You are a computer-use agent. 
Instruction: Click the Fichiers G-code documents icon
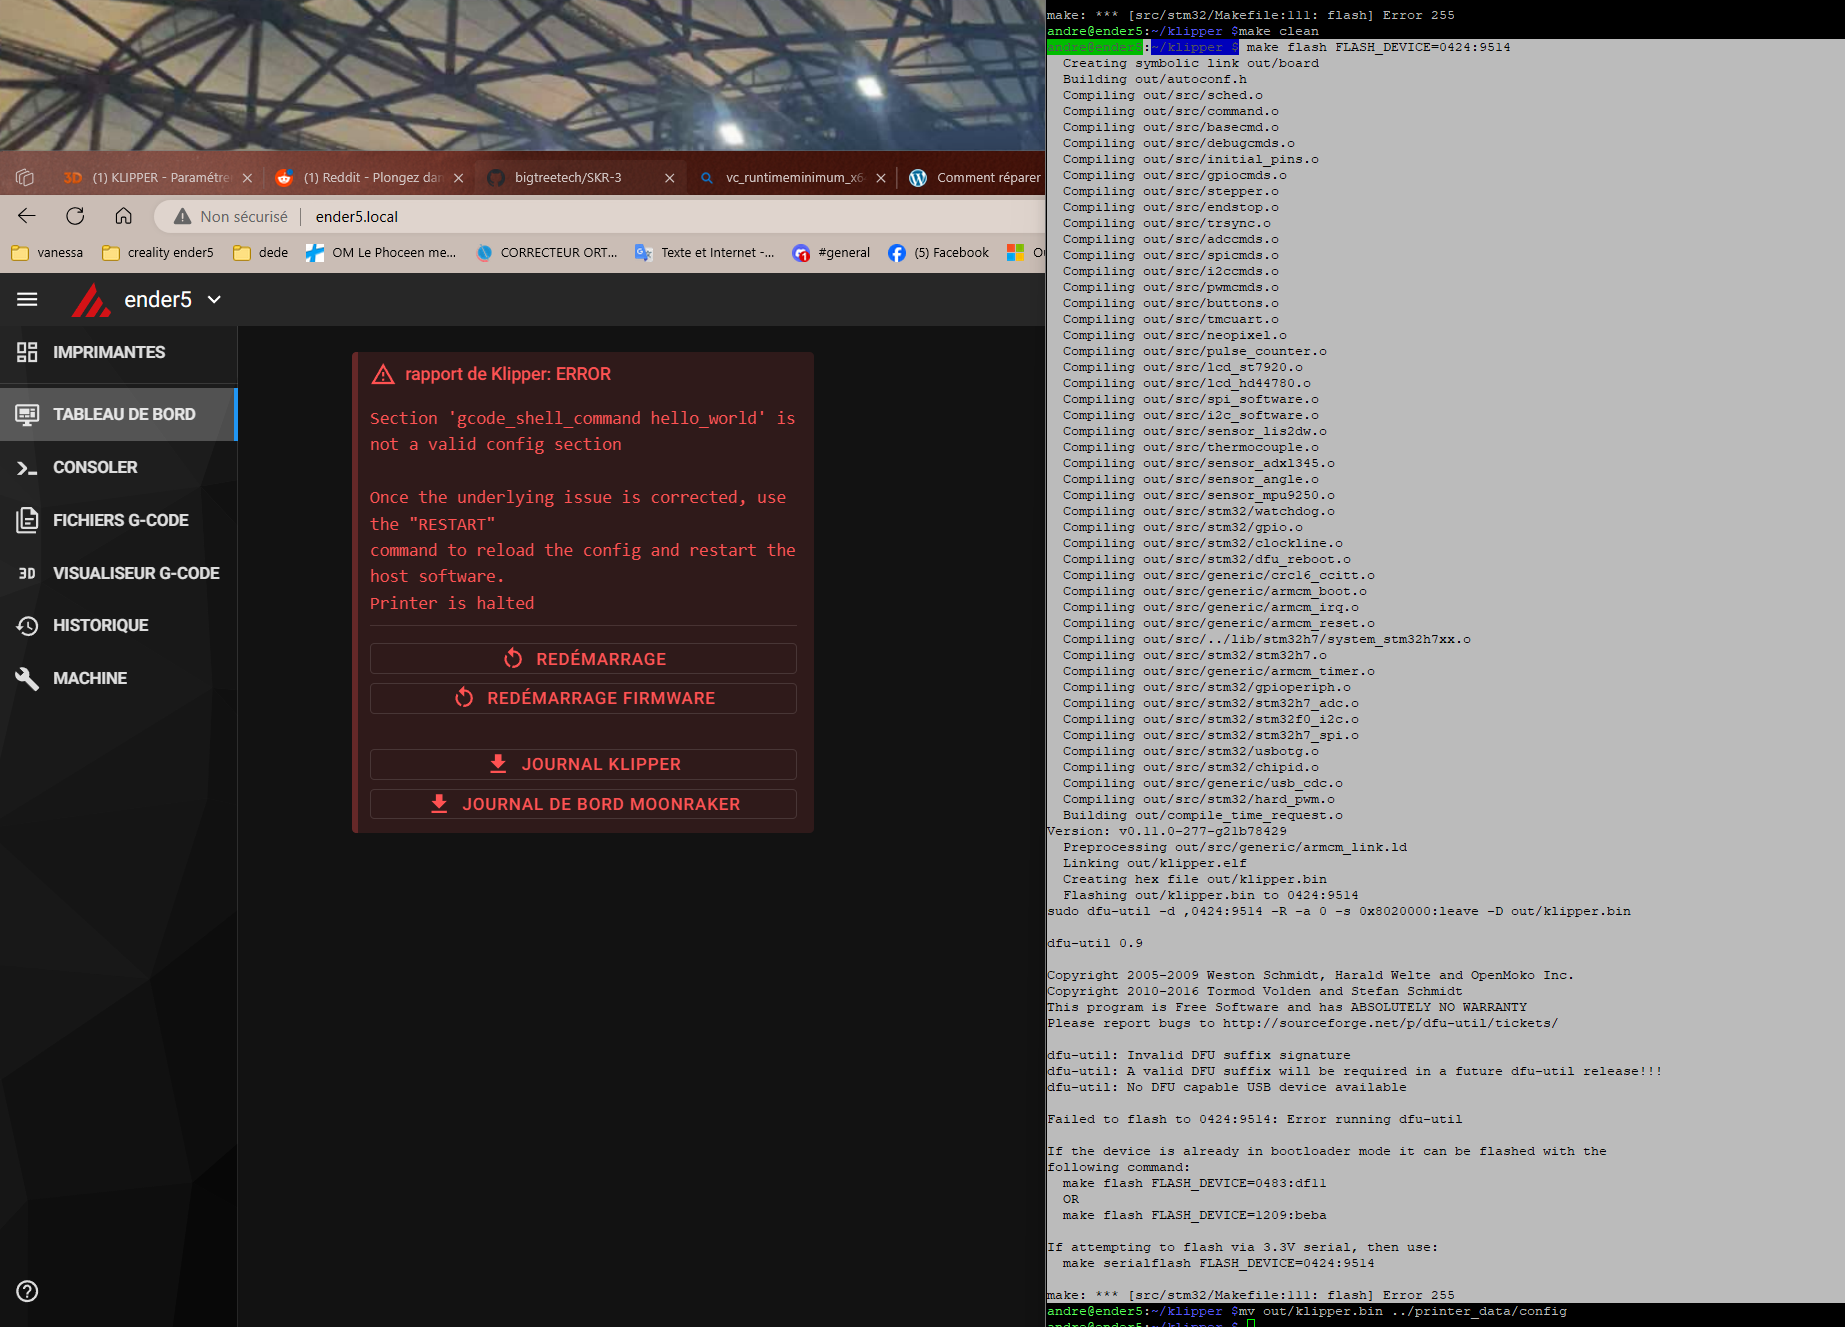pos(27,520)
